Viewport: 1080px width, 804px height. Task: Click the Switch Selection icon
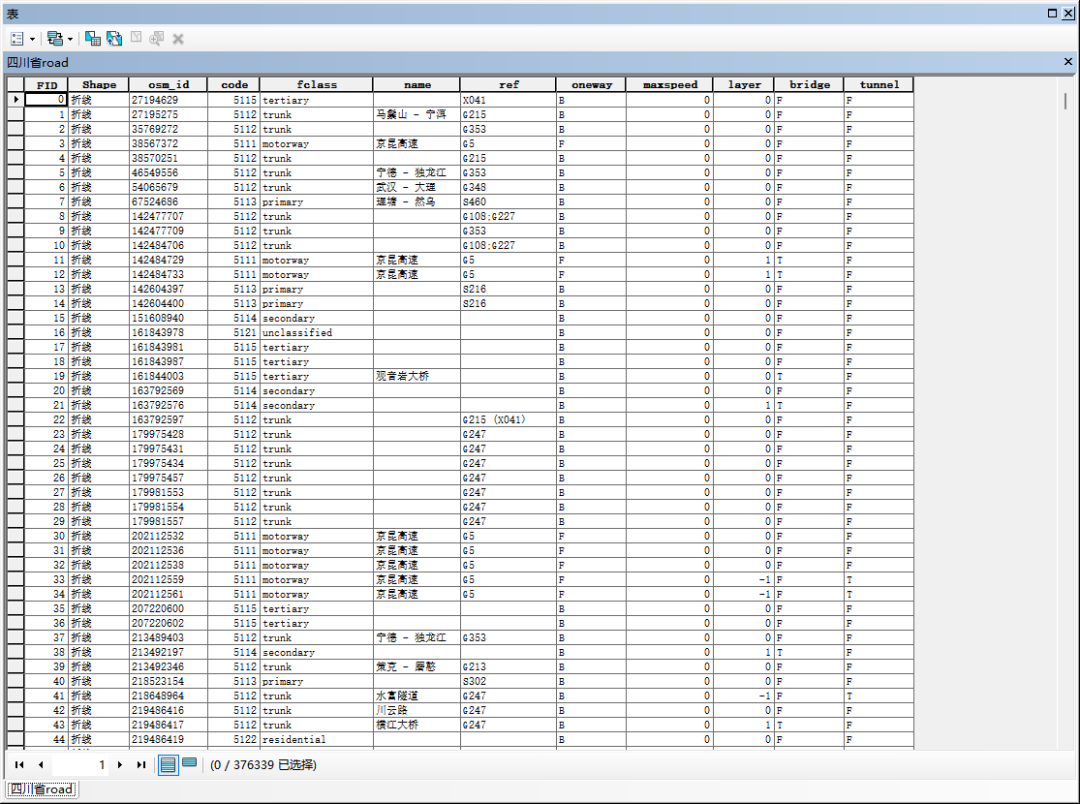[x=114, y=39]
